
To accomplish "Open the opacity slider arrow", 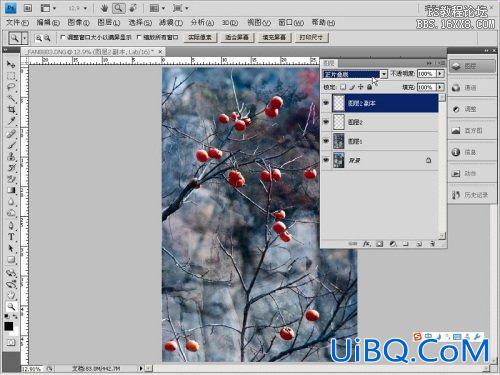I will [x=441, y=74].
